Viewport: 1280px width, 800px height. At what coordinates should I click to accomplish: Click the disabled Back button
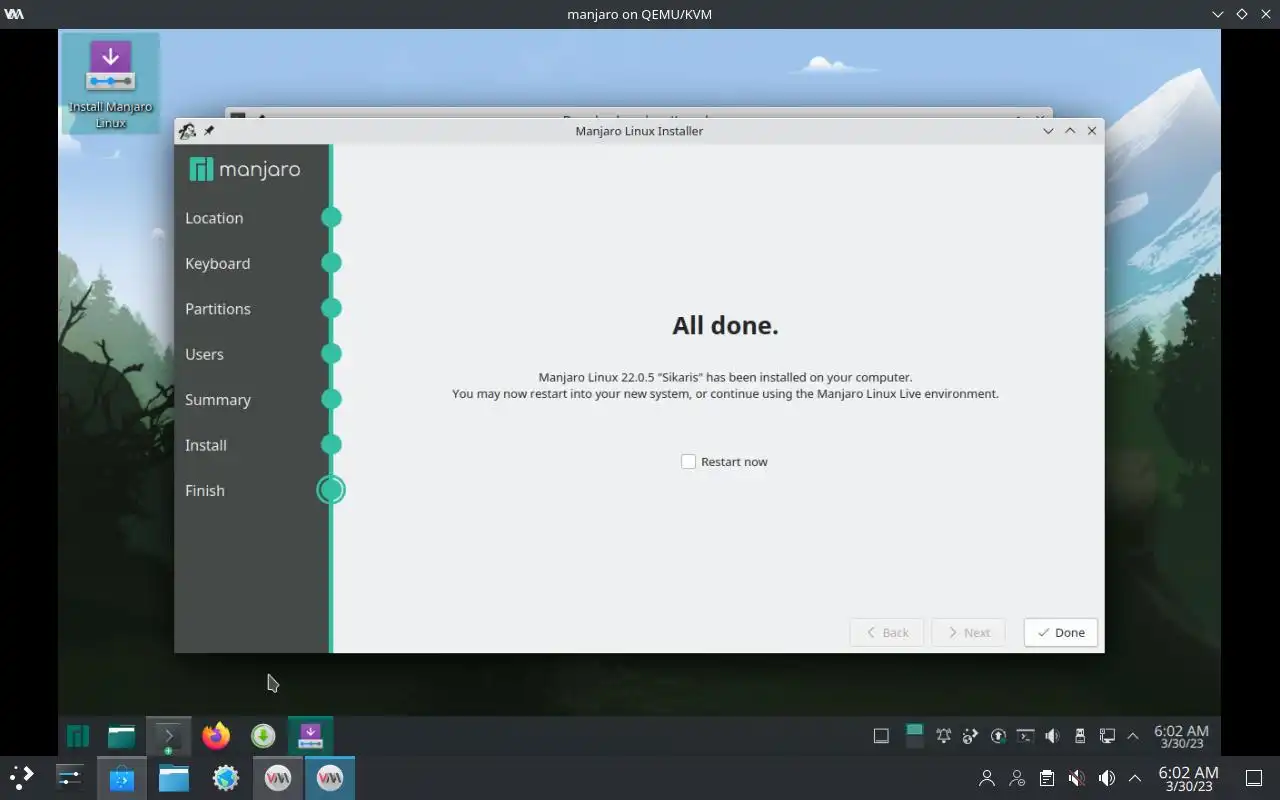click(x=887, y=633)
